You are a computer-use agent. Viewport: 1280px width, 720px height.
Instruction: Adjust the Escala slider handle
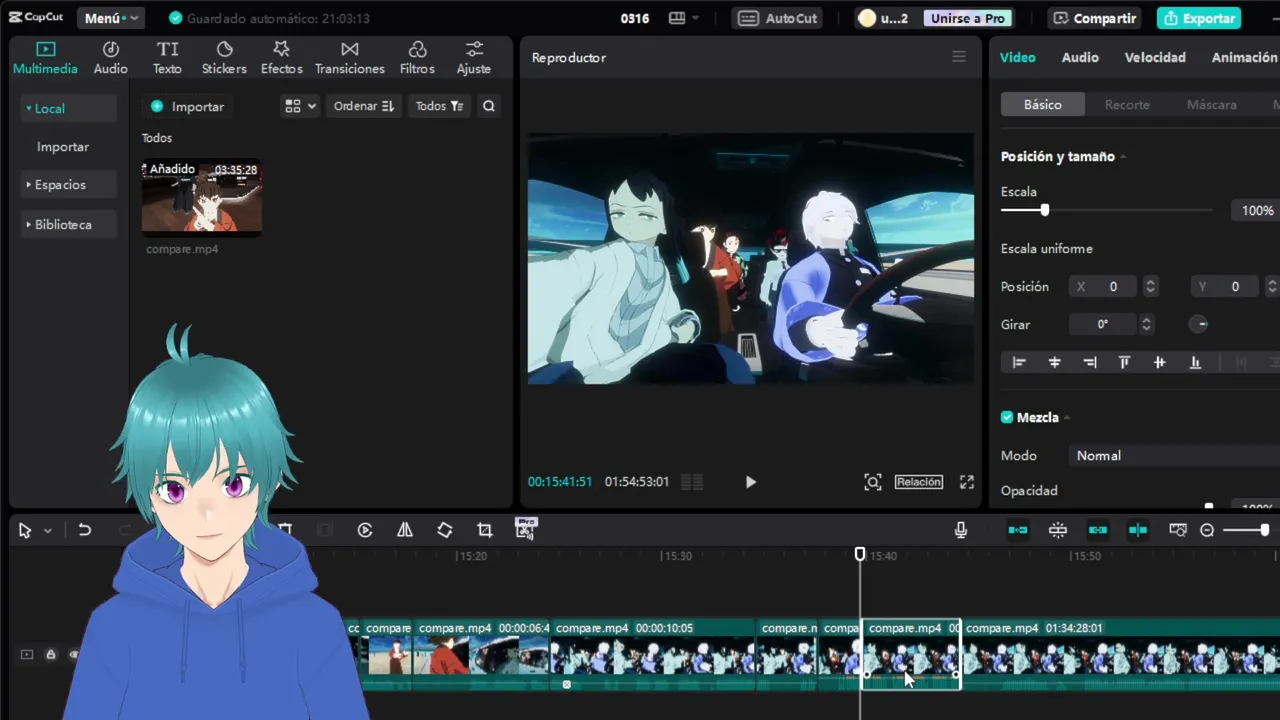(x=1044, y=210)
